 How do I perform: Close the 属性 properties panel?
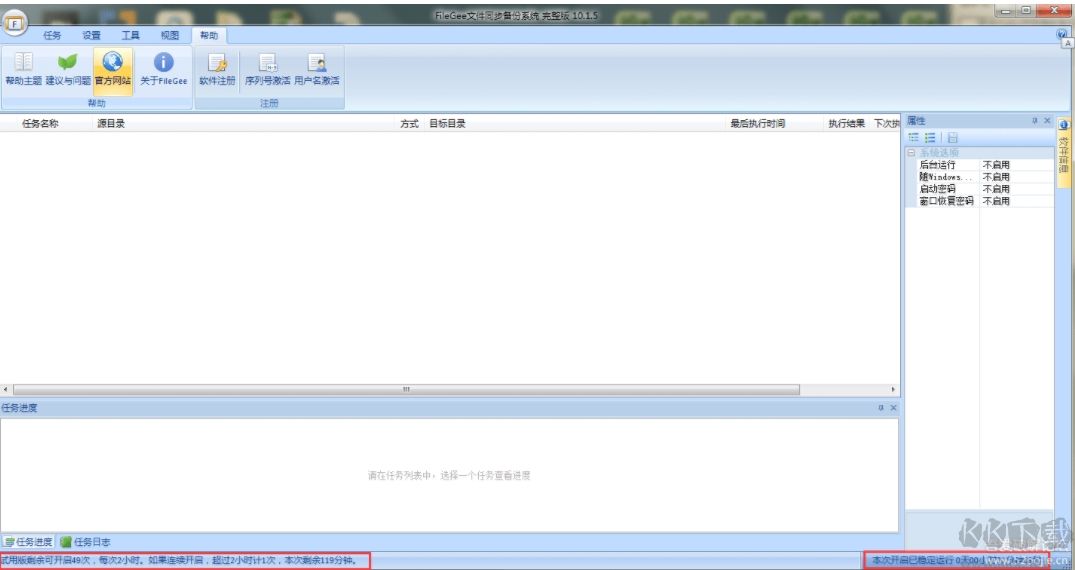[1047, 121]
